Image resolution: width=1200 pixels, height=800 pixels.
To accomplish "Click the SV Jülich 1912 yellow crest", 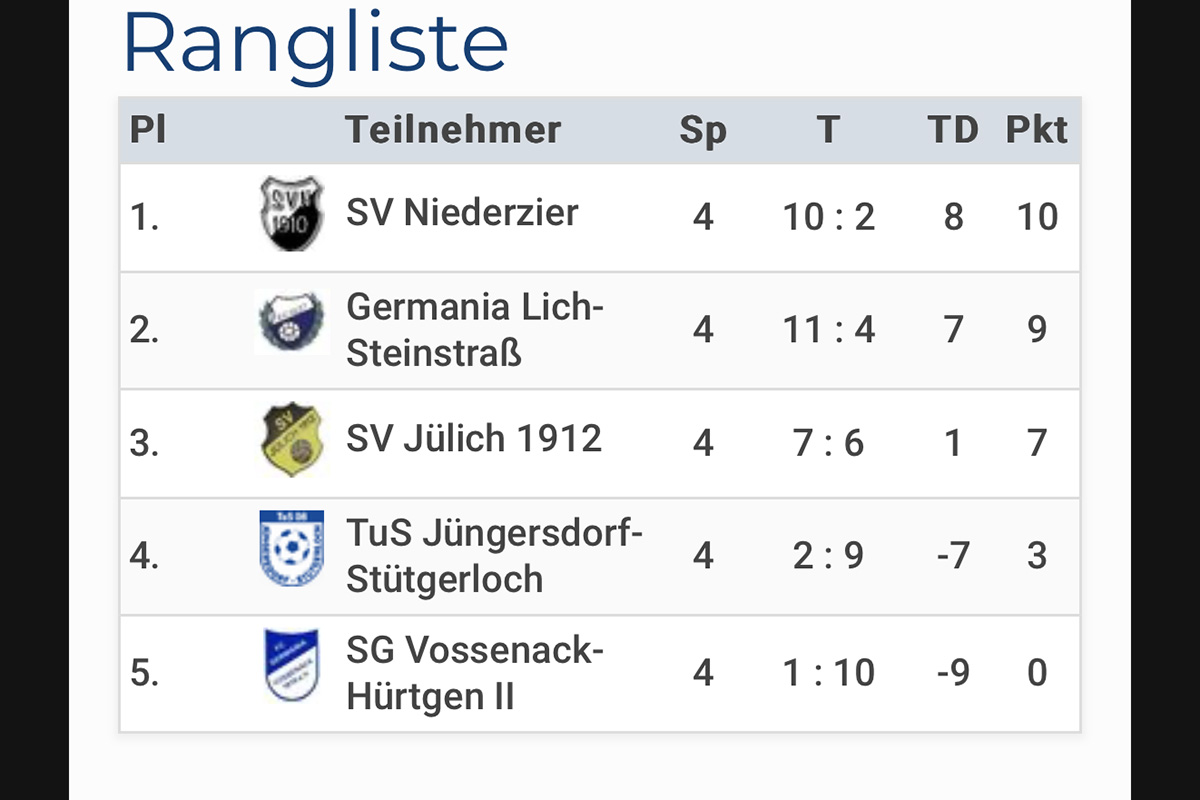I will [291, 440].
